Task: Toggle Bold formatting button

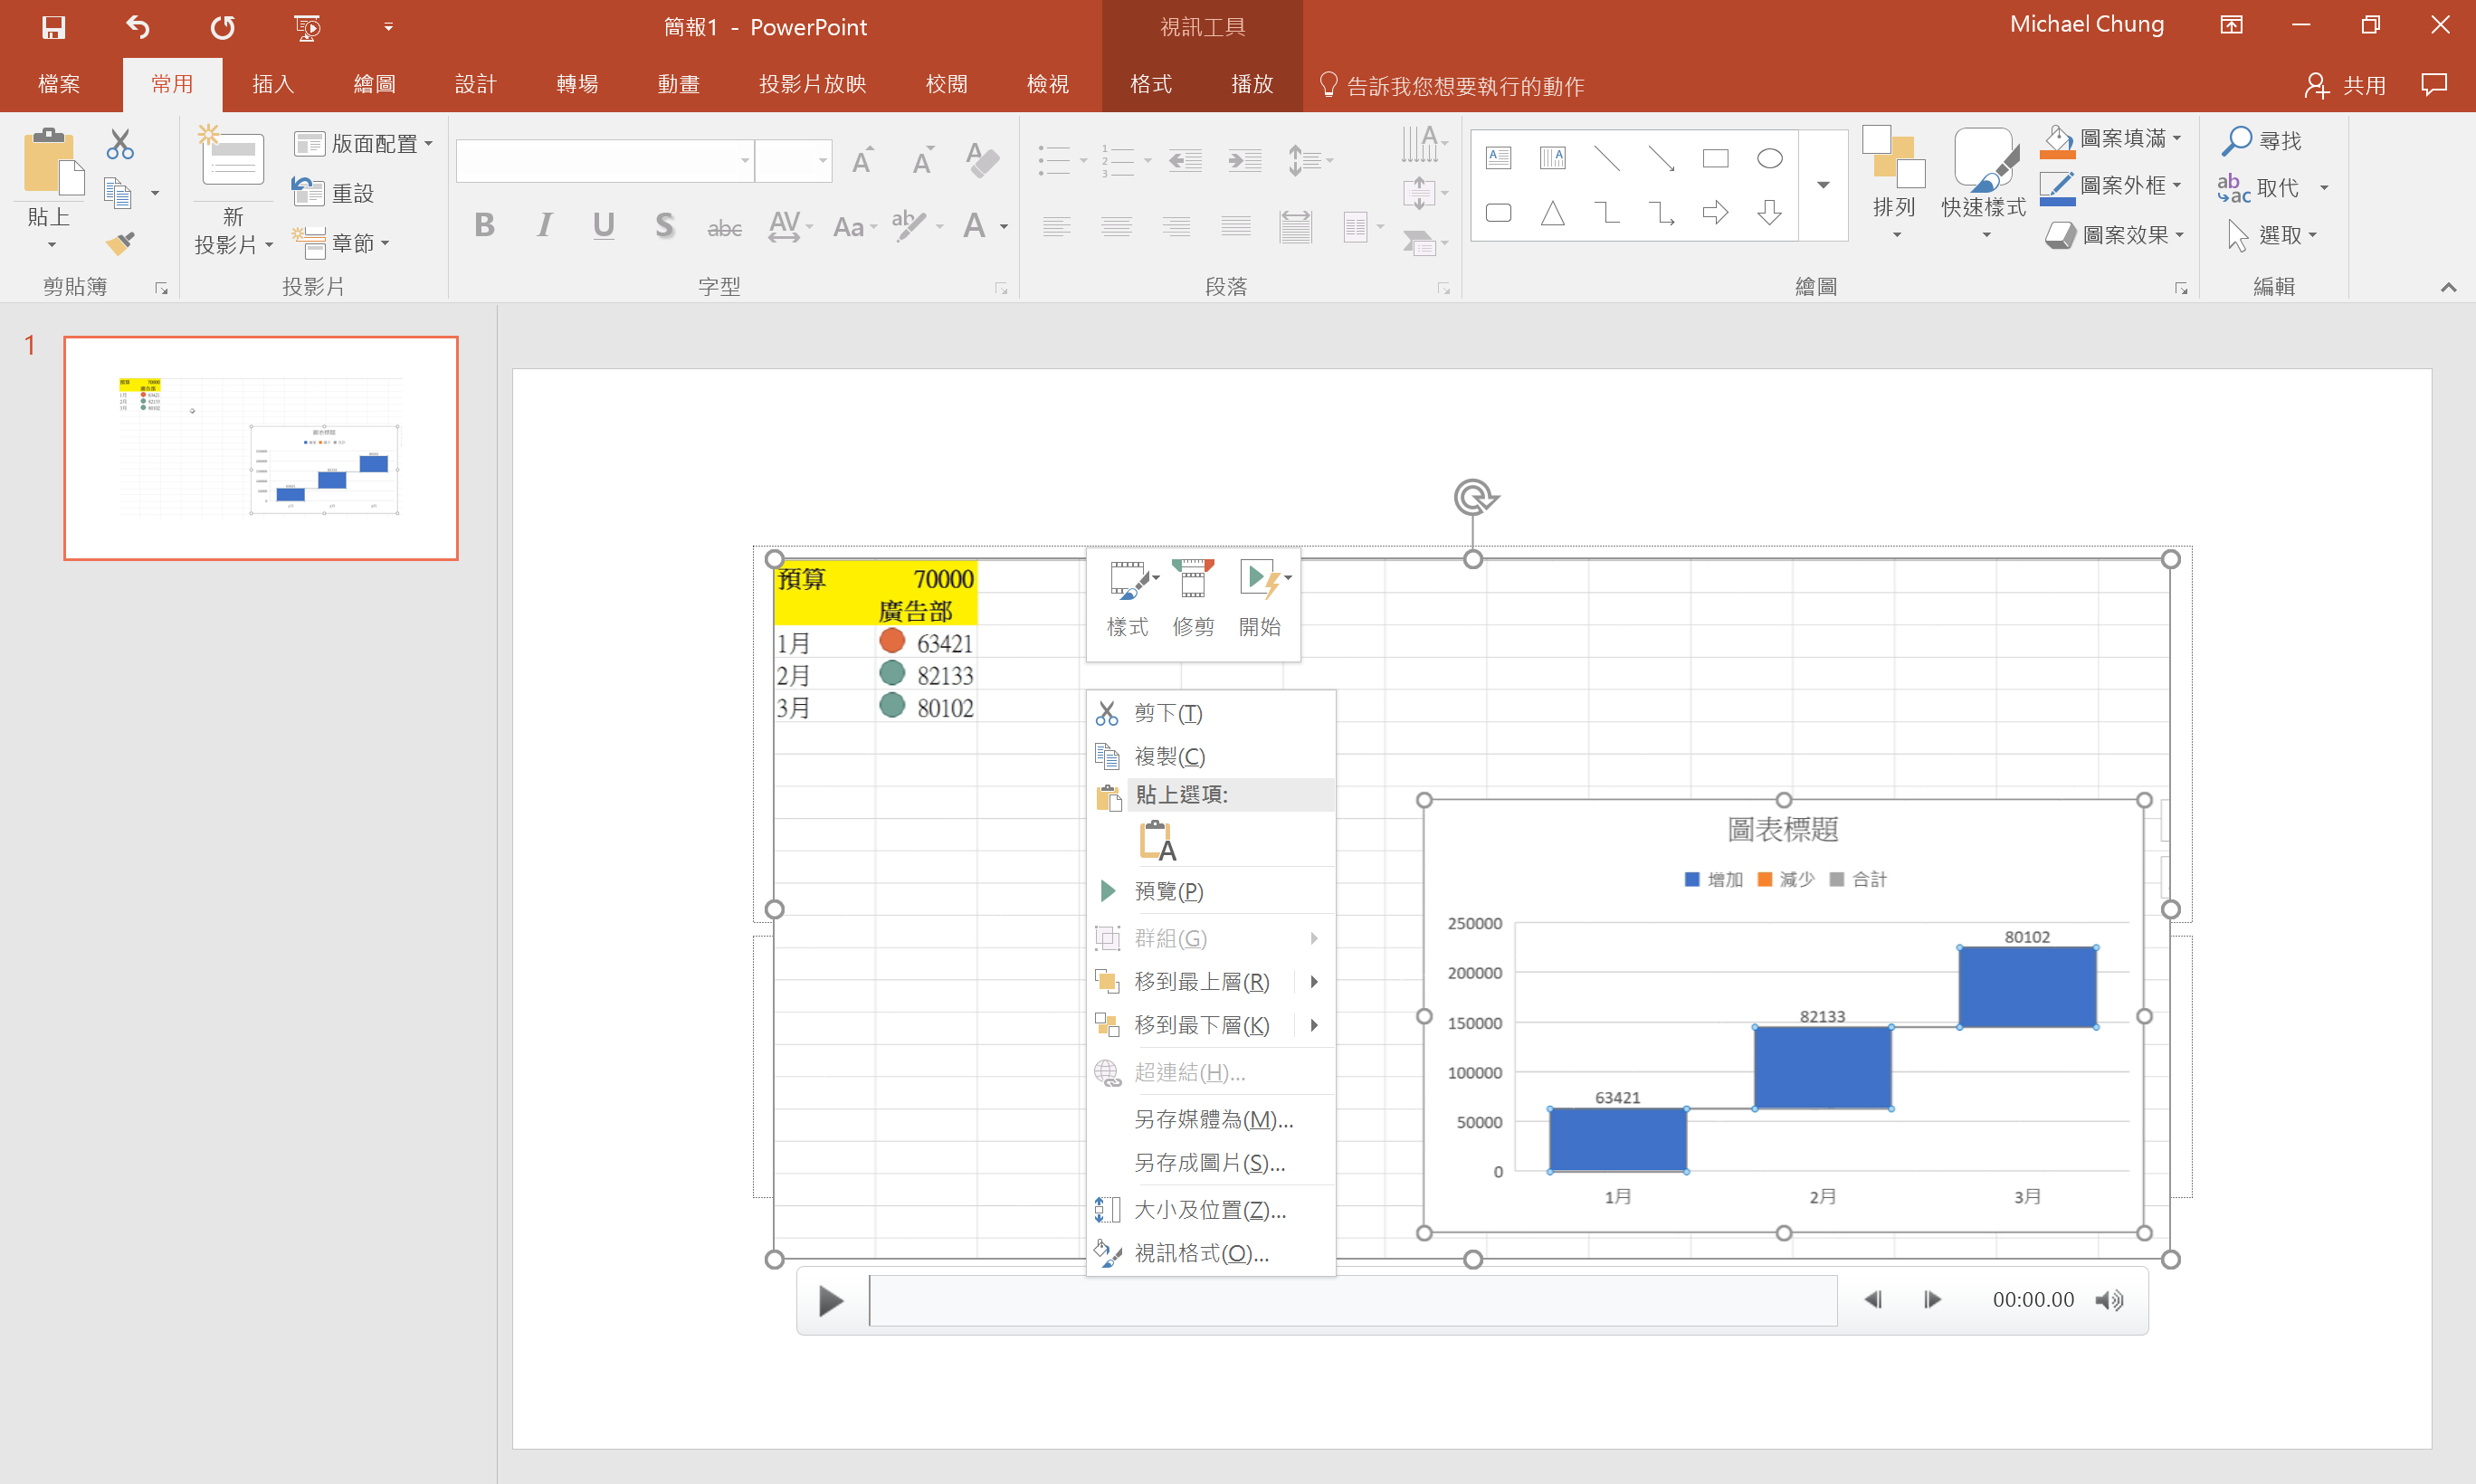Action: (484, 226)
